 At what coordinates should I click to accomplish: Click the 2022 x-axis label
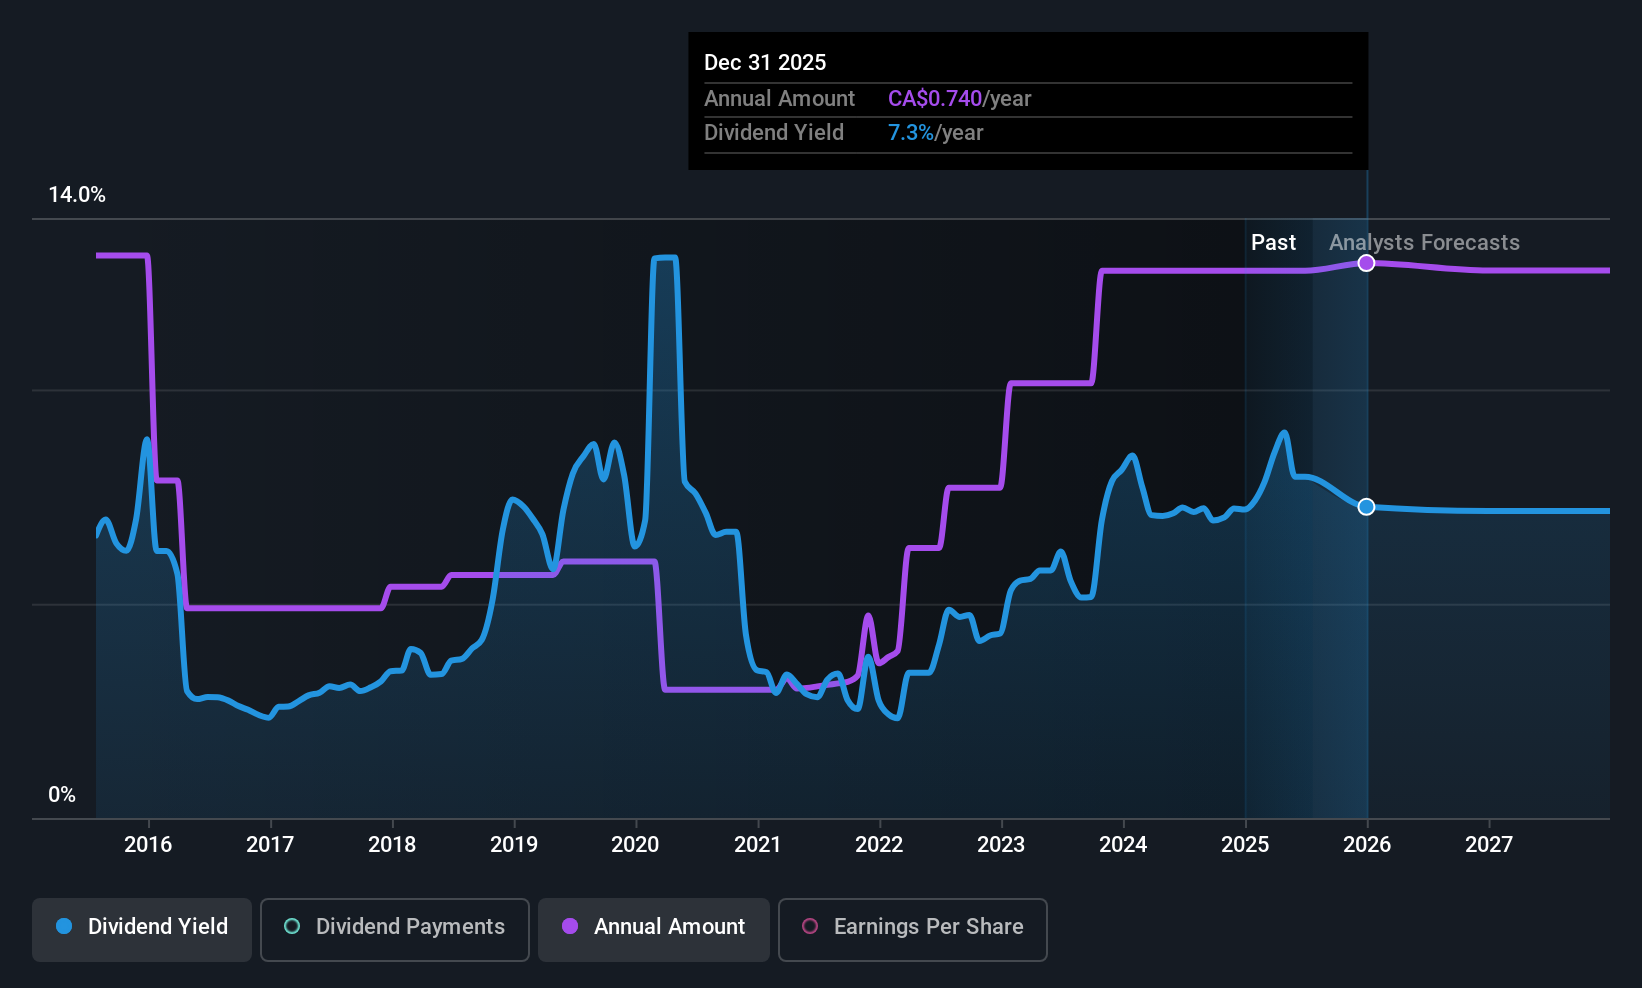[x=879, y=845]
